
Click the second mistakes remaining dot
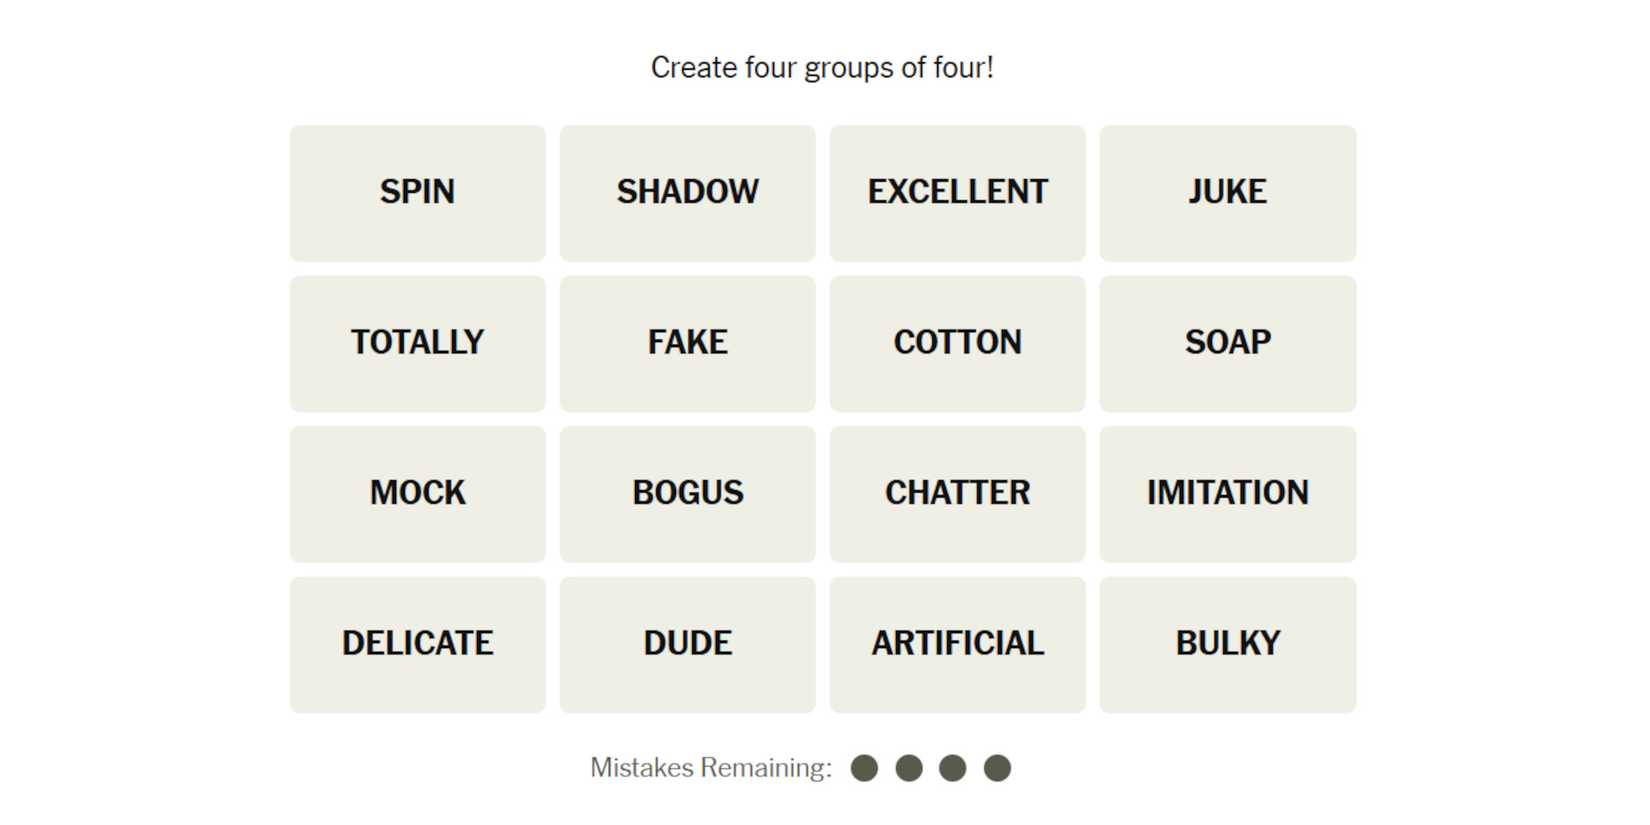click(909, 768)
